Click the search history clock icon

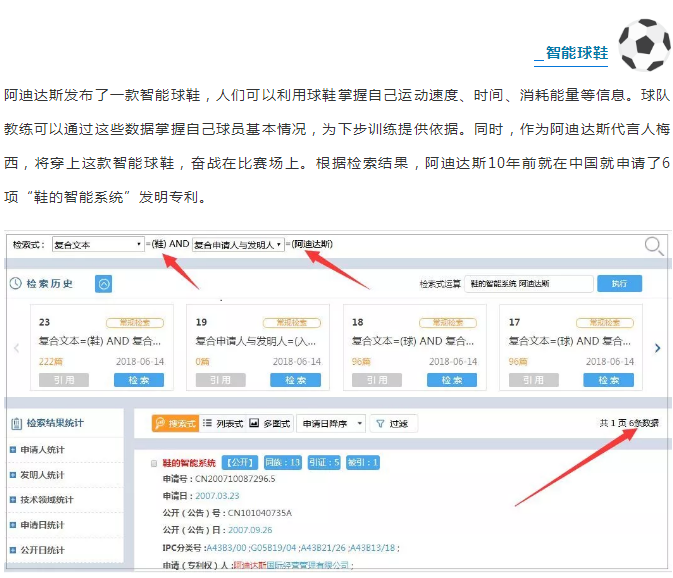pyautogui.click(x=15, y=283)
